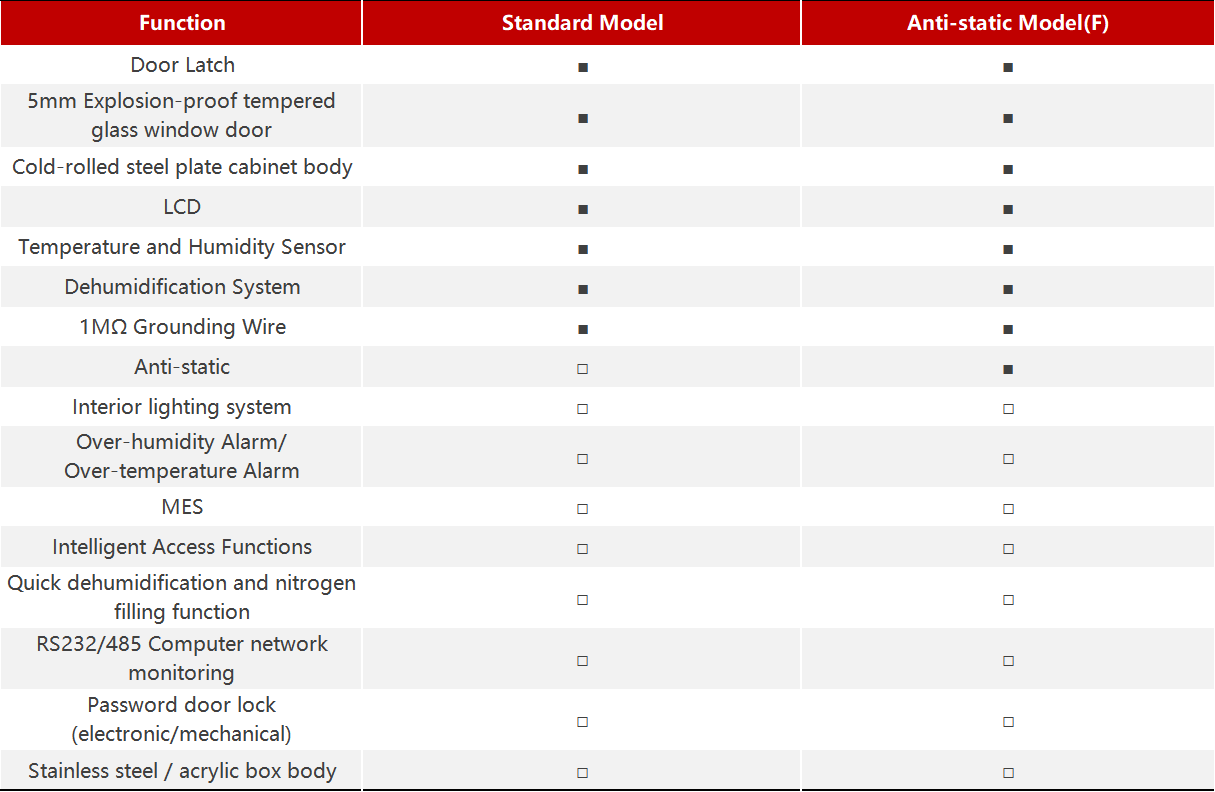Viewport: 1215px width, 792px height.
Task: Click the Dehumidification System square under Standard Model
Action: click(583, 289)
